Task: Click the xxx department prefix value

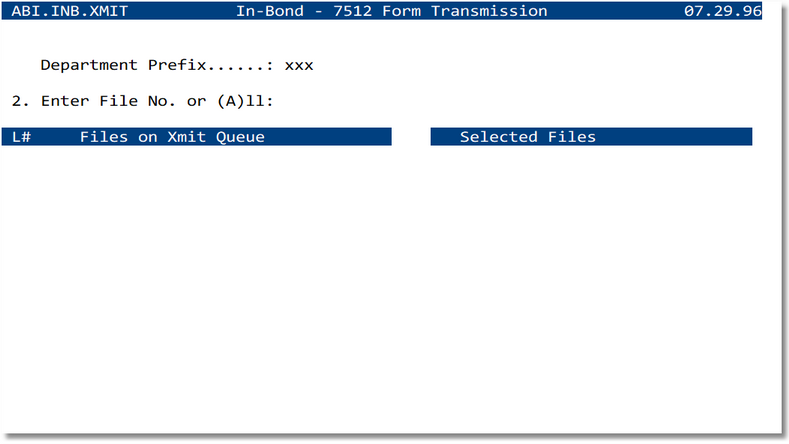Action: click(299, 65)
